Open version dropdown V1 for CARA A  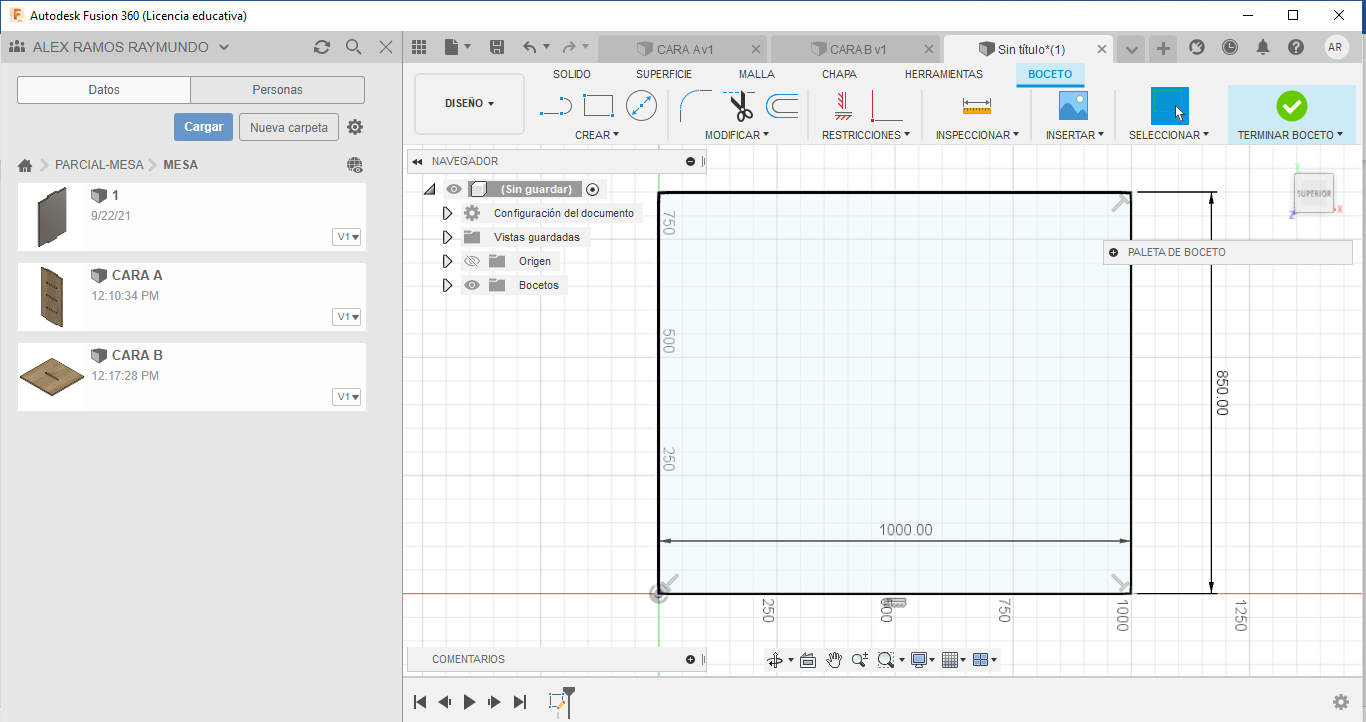coord(347,317)
